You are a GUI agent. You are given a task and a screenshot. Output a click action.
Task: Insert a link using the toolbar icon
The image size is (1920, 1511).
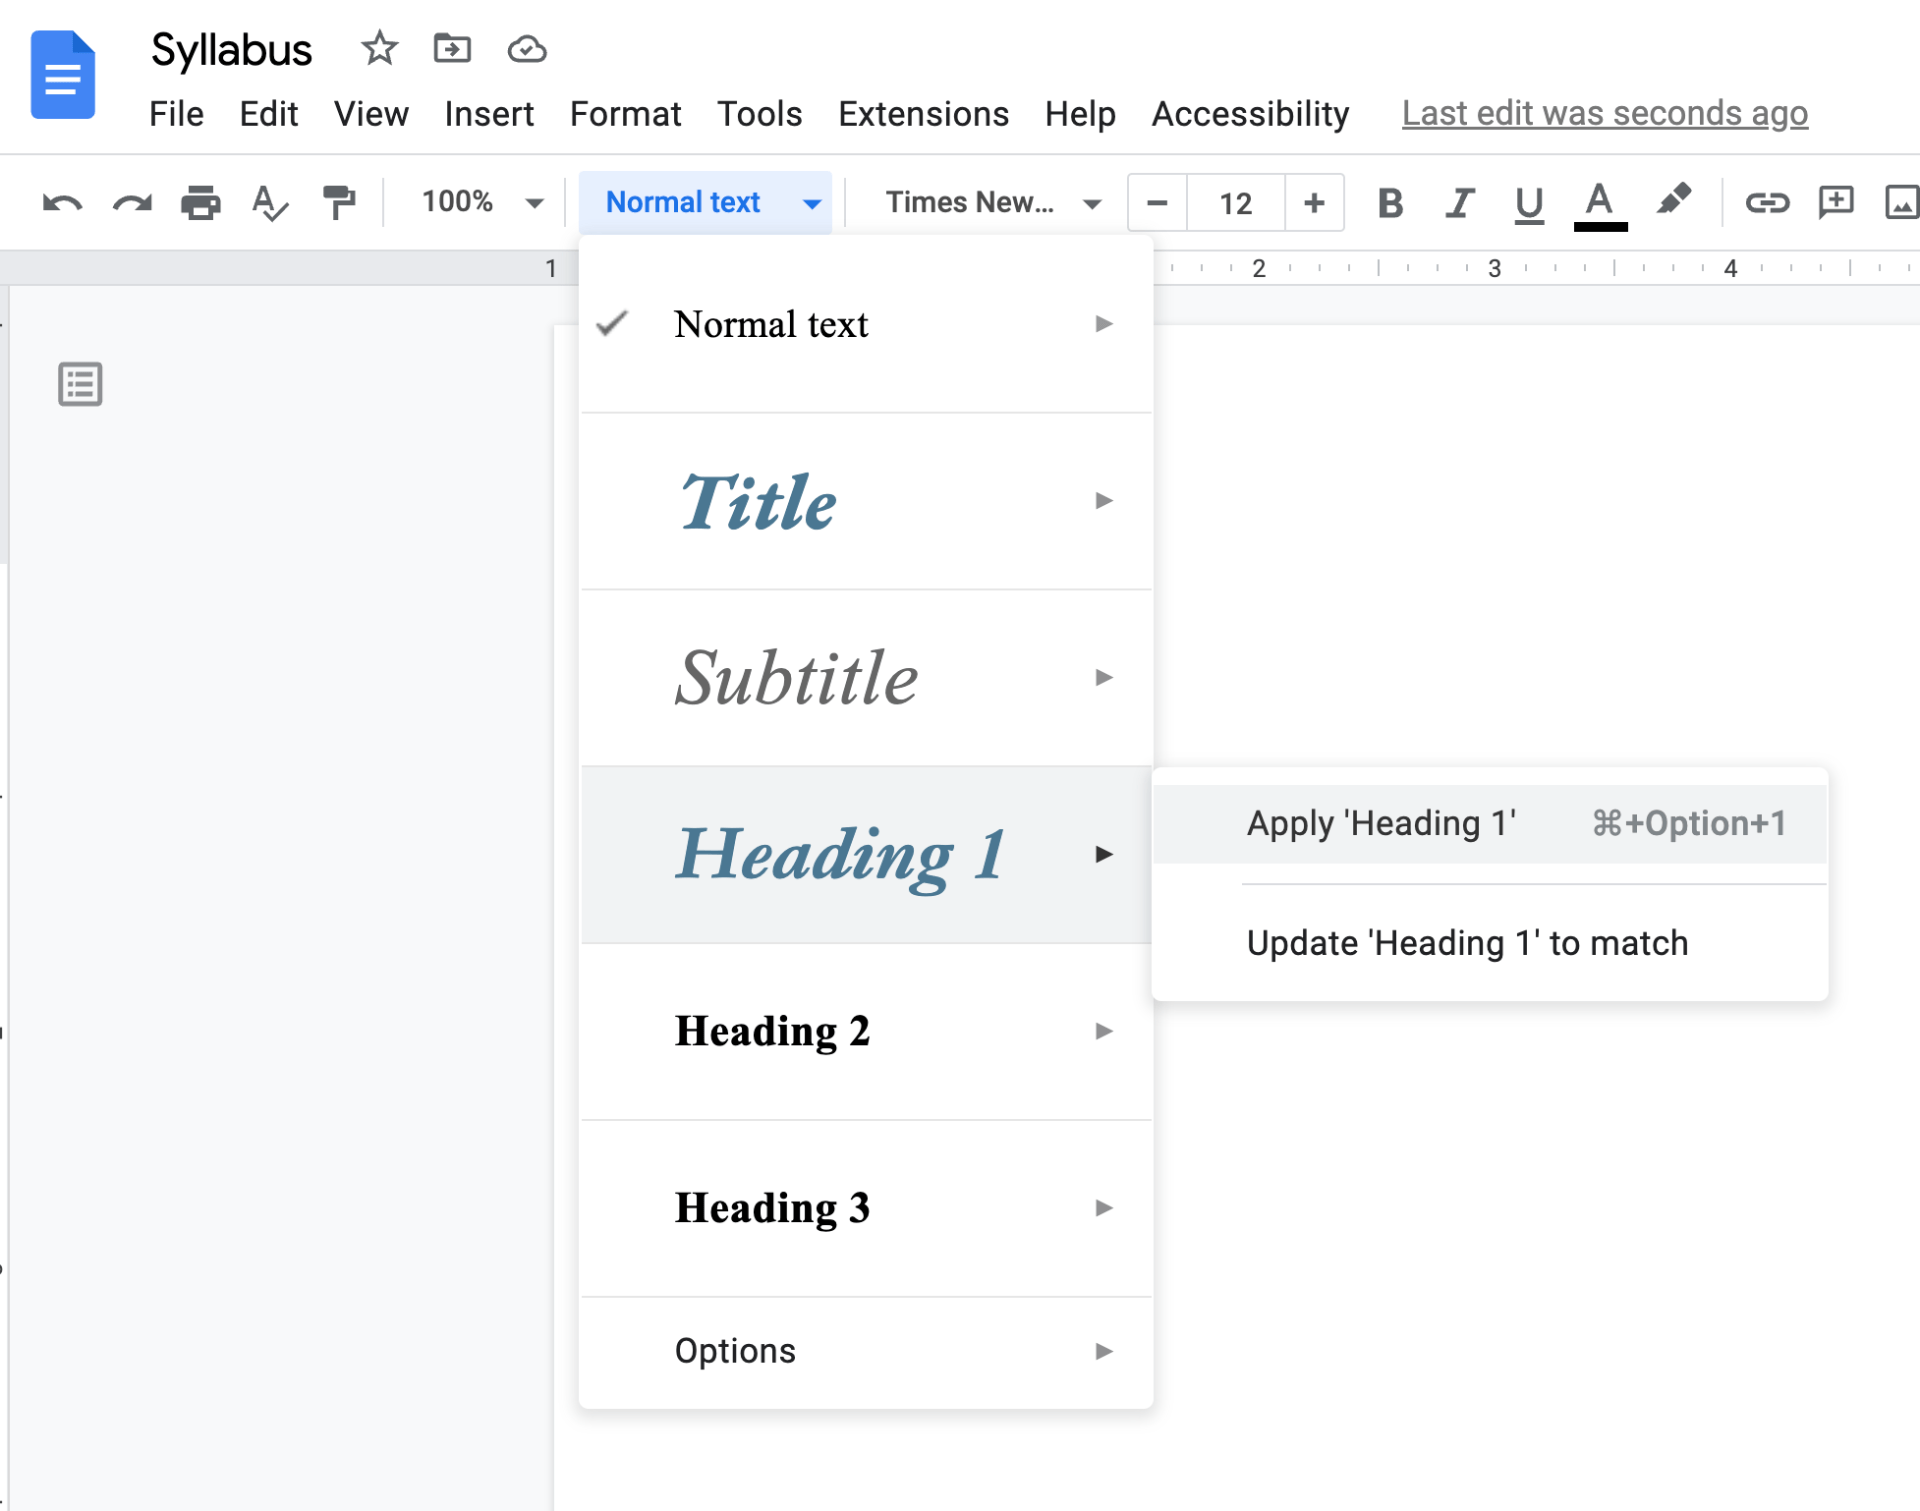[1768, 202]
